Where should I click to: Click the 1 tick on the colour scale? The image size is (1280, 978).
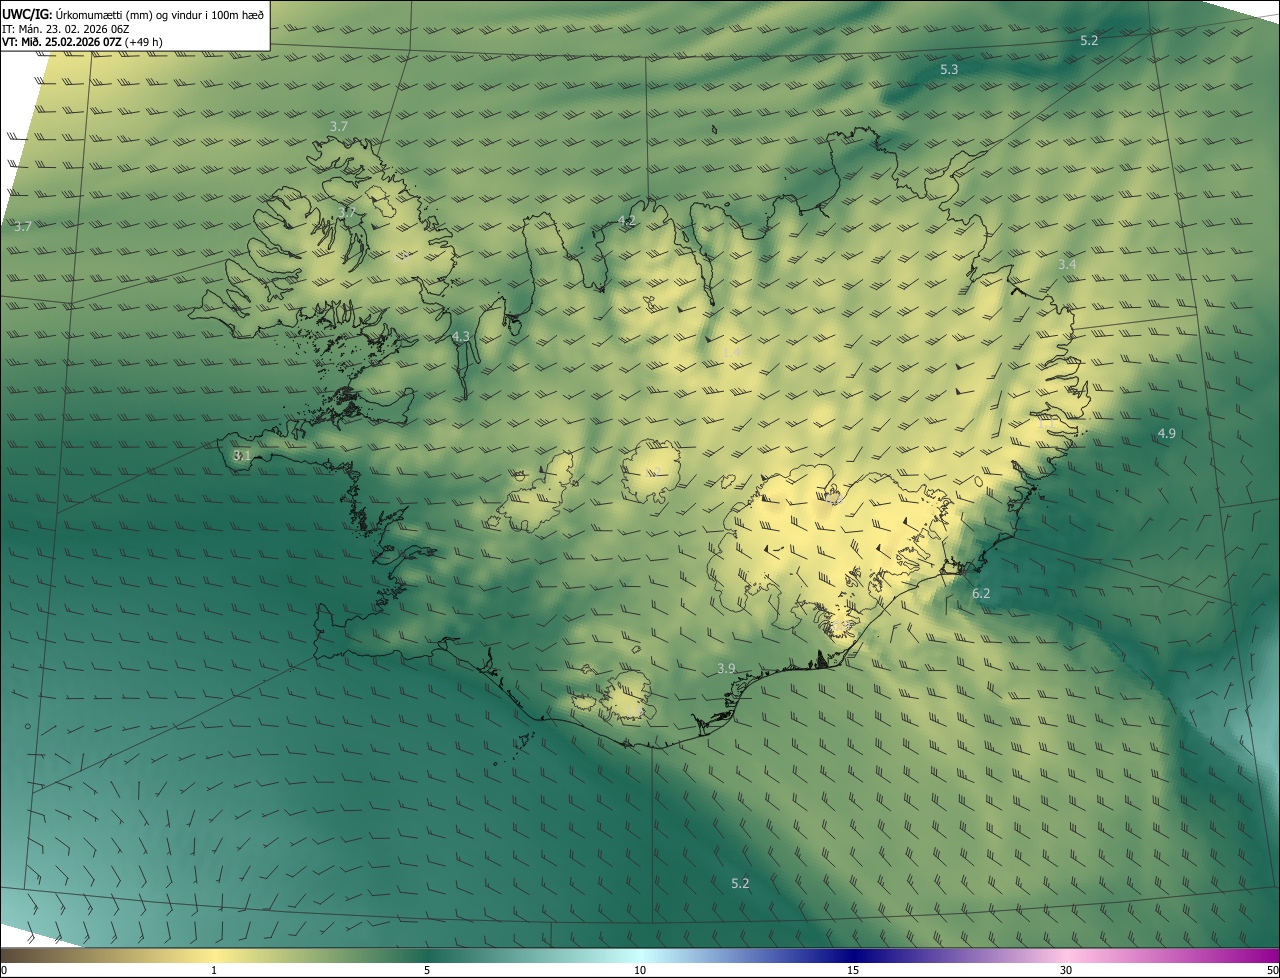(214, 970)
